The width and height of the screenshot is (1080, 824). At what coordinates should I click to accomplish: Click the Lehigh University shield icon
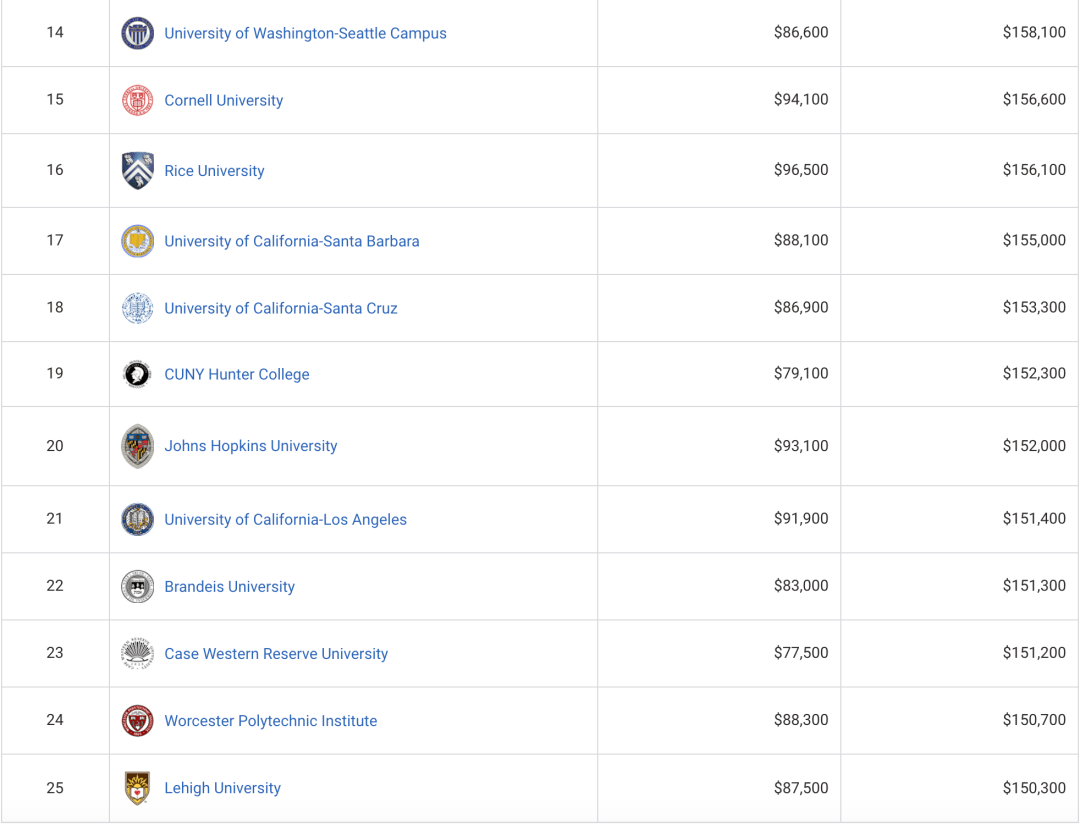138,787
